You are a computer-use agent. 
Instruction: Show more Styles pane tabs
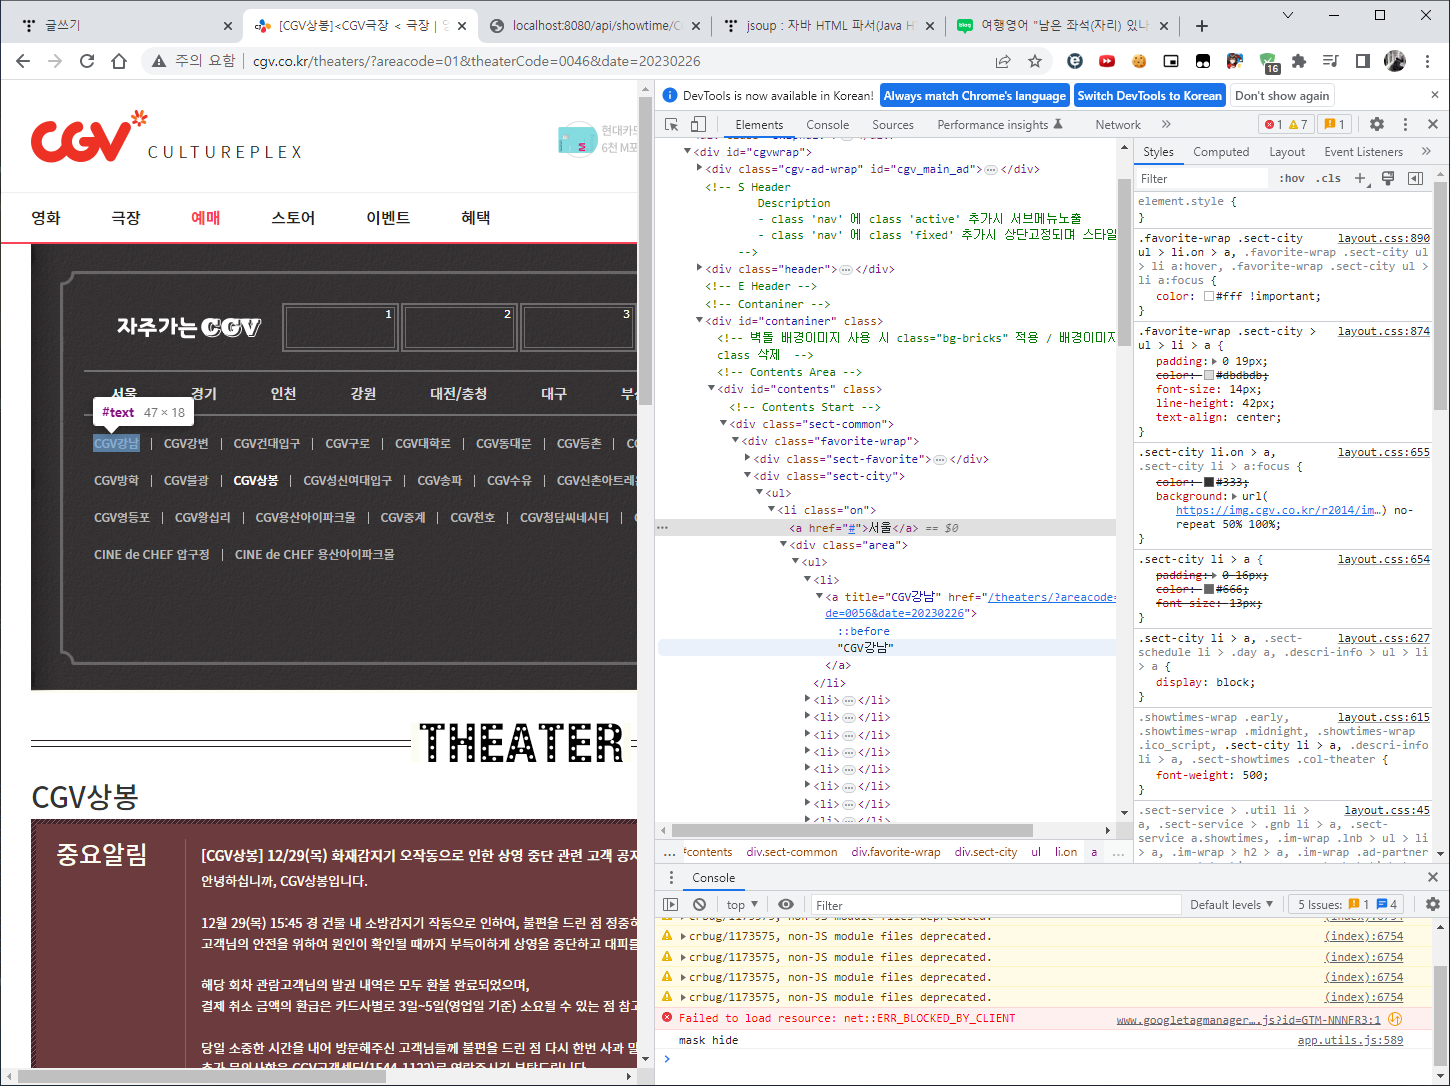pyautogui.click(x=1426, y=152)
